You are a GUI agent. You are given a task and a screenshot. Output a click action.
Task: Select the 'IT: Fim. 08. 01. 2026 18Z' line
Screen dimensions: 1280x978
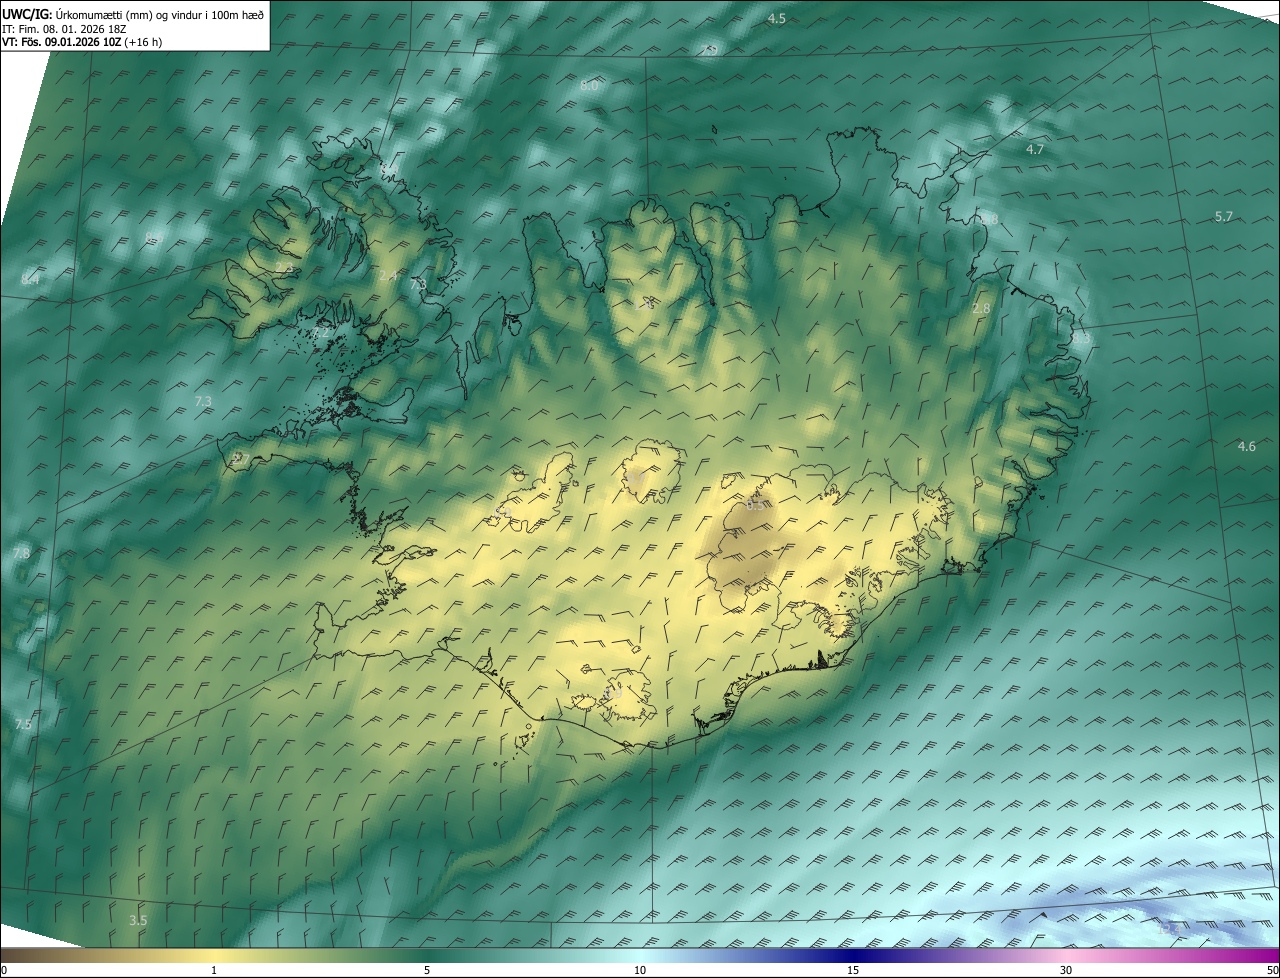pos(64,29)
